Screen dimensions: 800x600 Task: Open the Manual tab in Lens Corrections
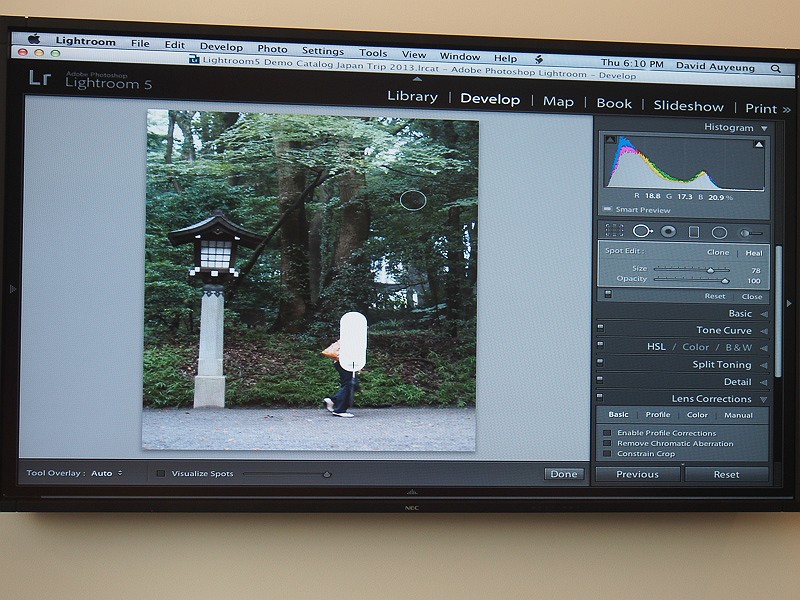[x=738, y=415]
